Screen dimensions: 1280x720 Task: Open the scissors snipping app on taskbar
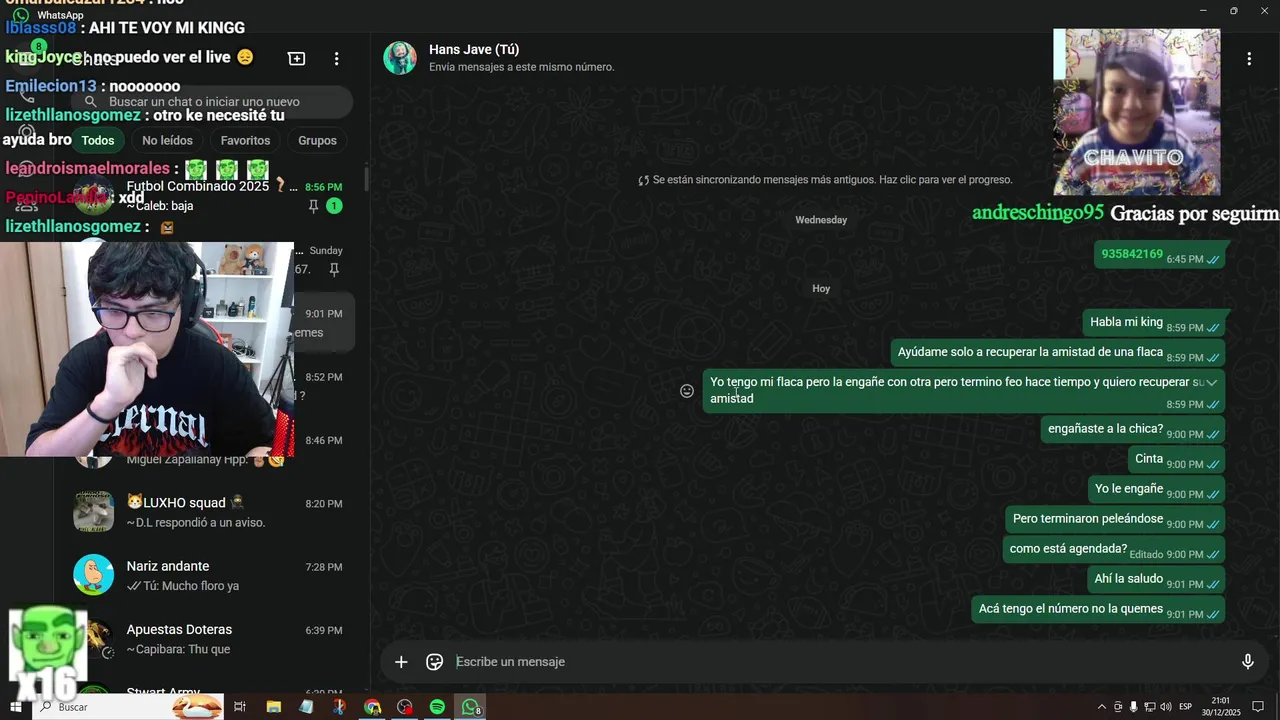click(x=339, y=707)
